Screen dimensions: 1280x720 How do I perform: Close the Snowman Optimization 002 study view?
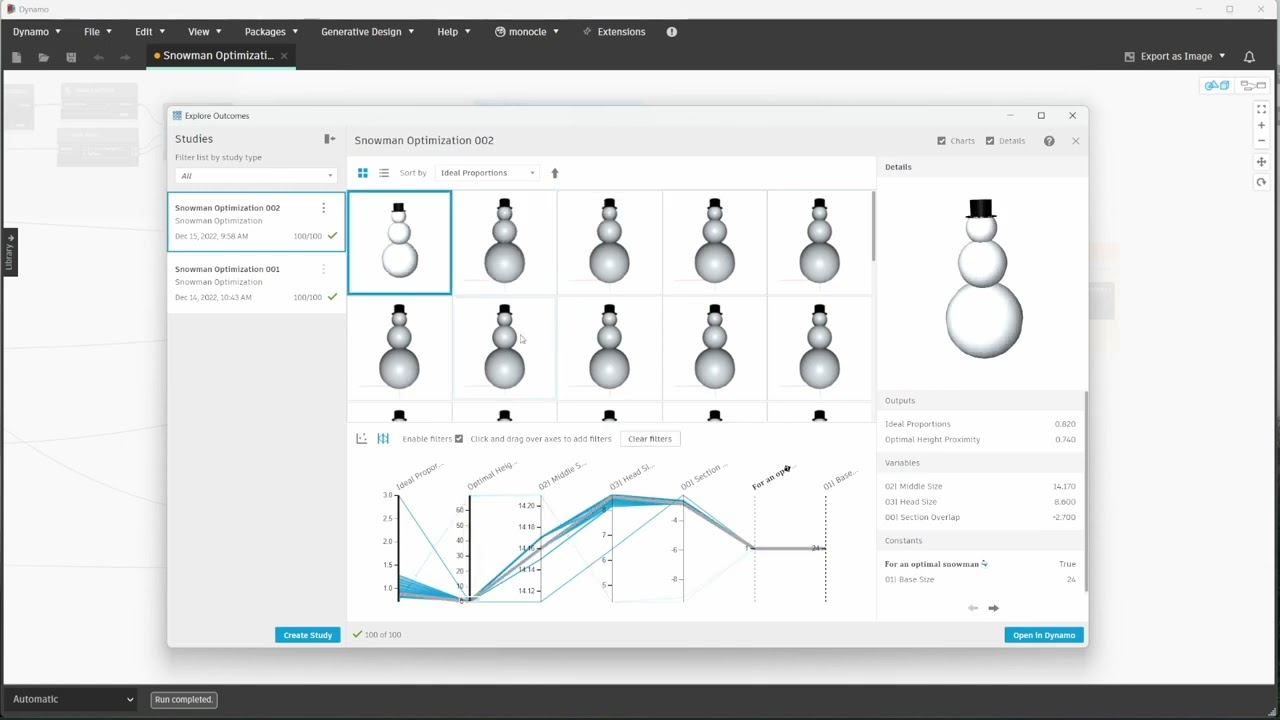tap(1076, 141)
